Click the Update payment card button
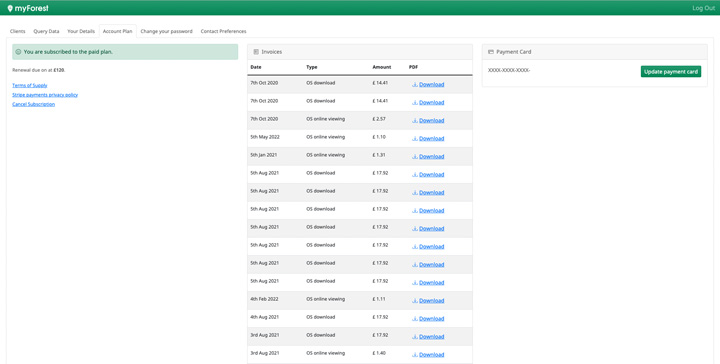The width and height of the screenshot is (720, 364). click(671, 72)
